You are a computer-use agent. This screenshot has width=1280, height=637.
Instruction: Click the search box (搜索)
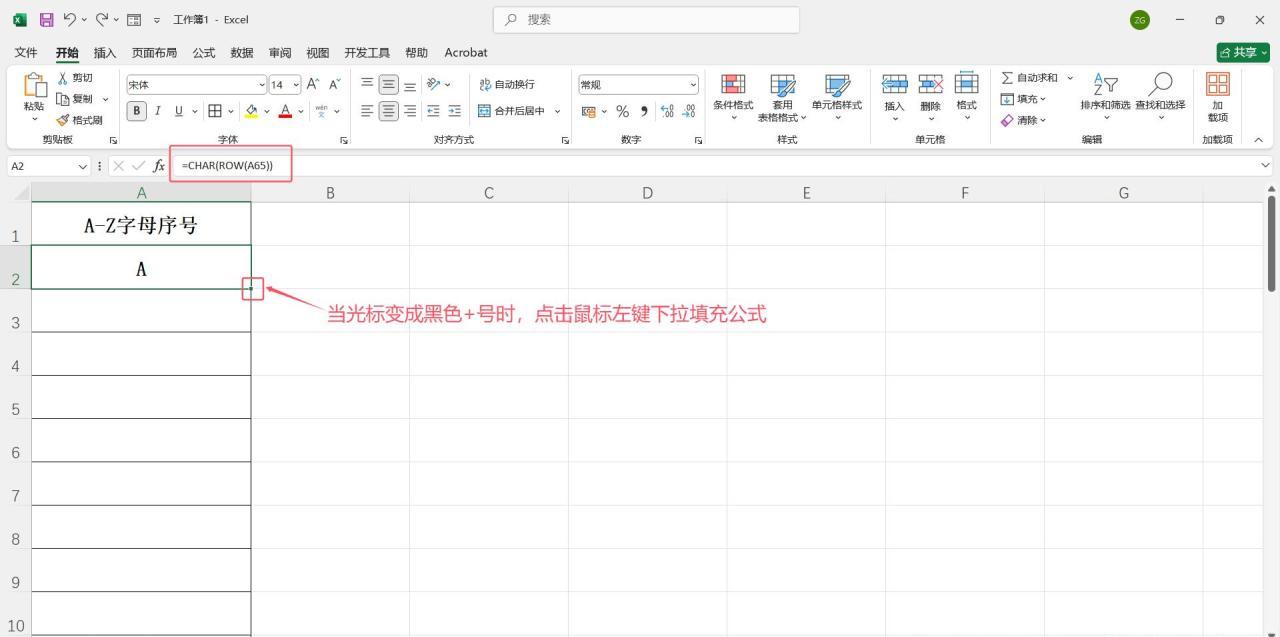pyautogui.click(x=646, y=19)
